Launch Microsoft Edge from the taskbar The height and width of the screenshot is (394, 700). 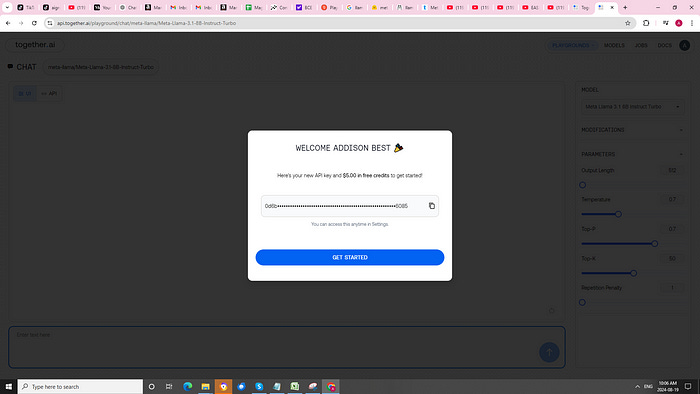[x=188, y=386]
